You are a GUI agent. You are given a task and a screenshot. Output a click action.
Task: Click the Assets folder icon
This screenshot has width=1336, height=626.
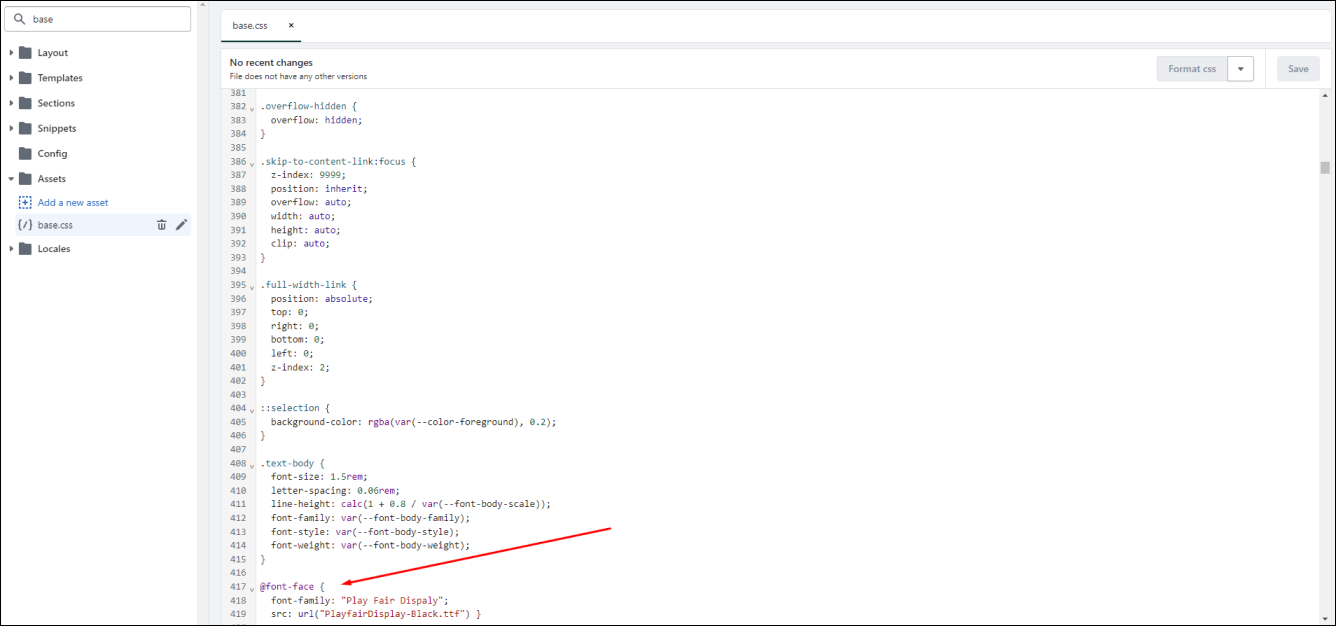coord(25,179)
